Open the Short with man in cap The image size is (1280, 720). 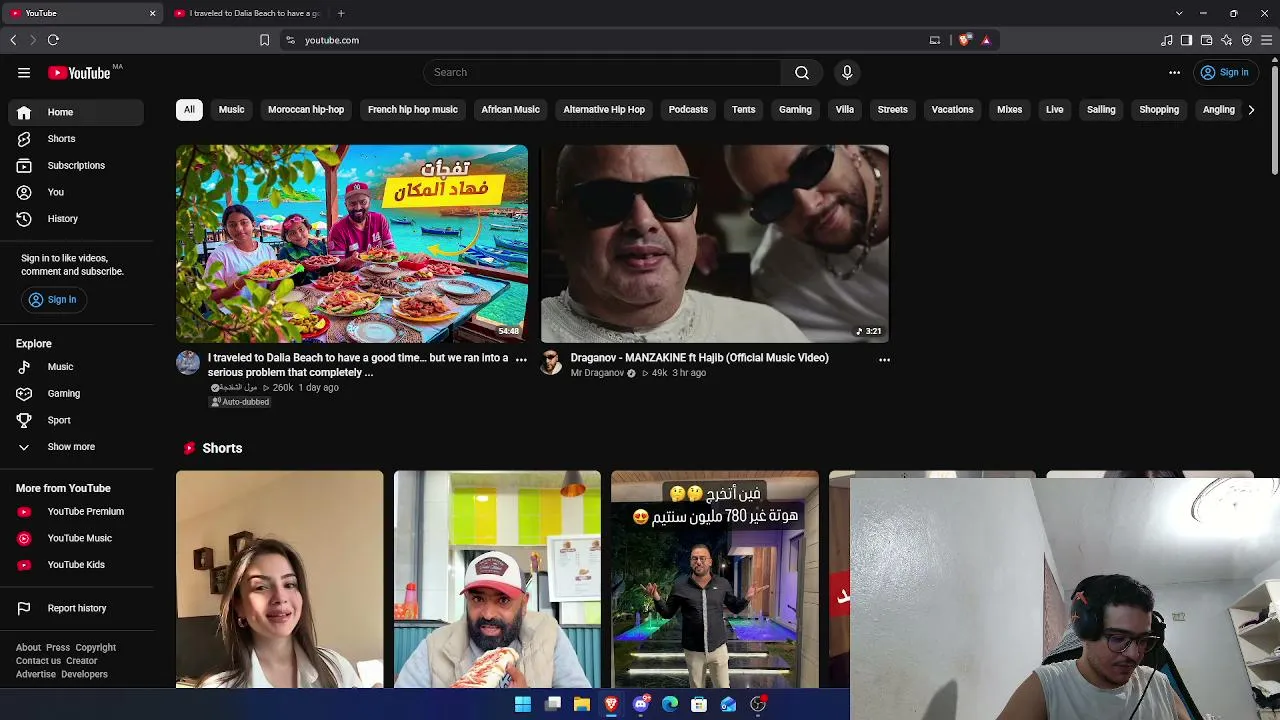point(497,580)
